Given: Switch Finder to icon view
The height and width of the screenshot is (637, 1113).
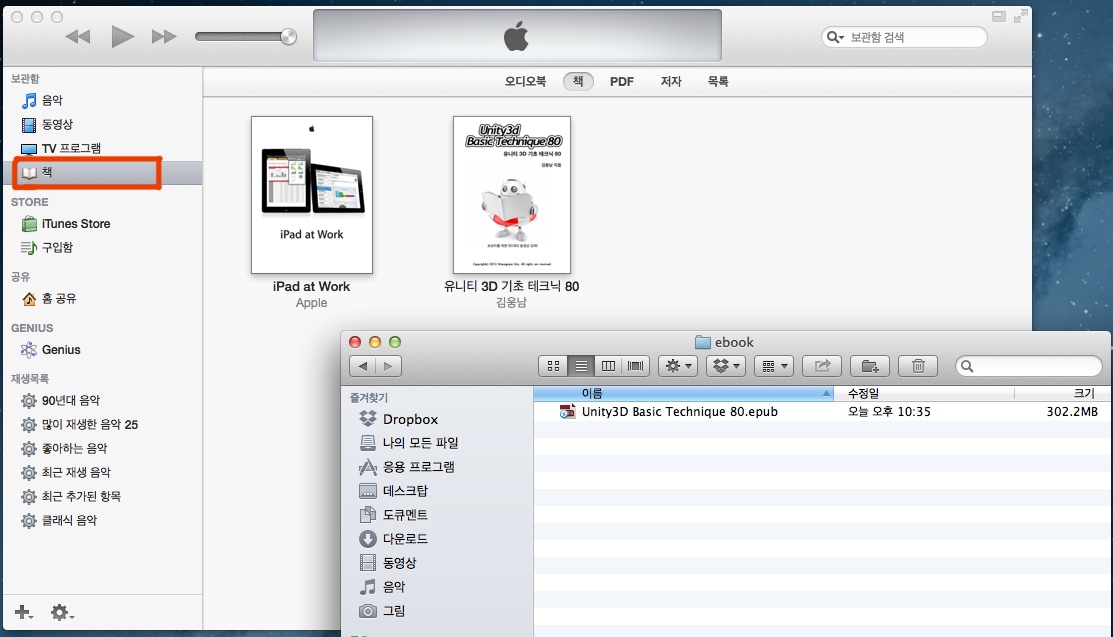Looking at the screenshot, I should [x=553, y=366].
